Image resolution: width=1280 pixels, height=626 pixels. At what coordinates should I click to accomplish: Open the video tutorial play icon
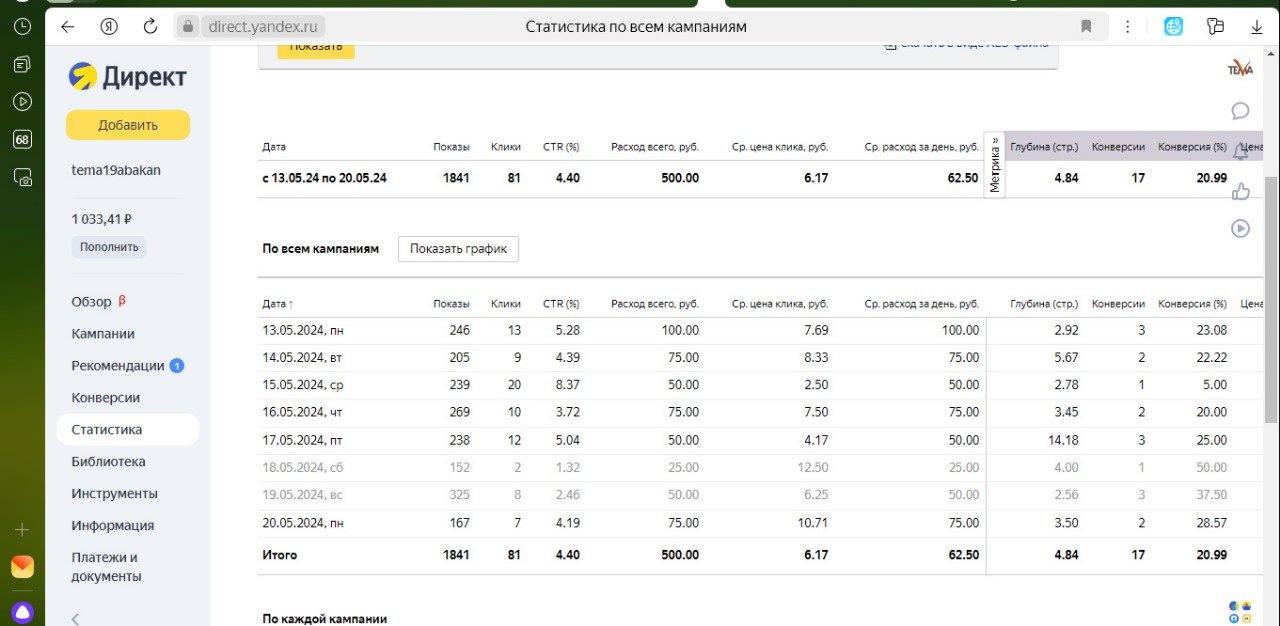pos(1240,229)
